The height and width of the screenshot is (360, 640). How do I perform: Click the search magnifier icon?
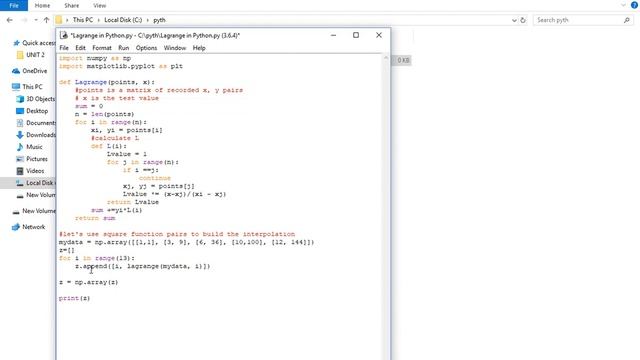[x=627, y=20]
